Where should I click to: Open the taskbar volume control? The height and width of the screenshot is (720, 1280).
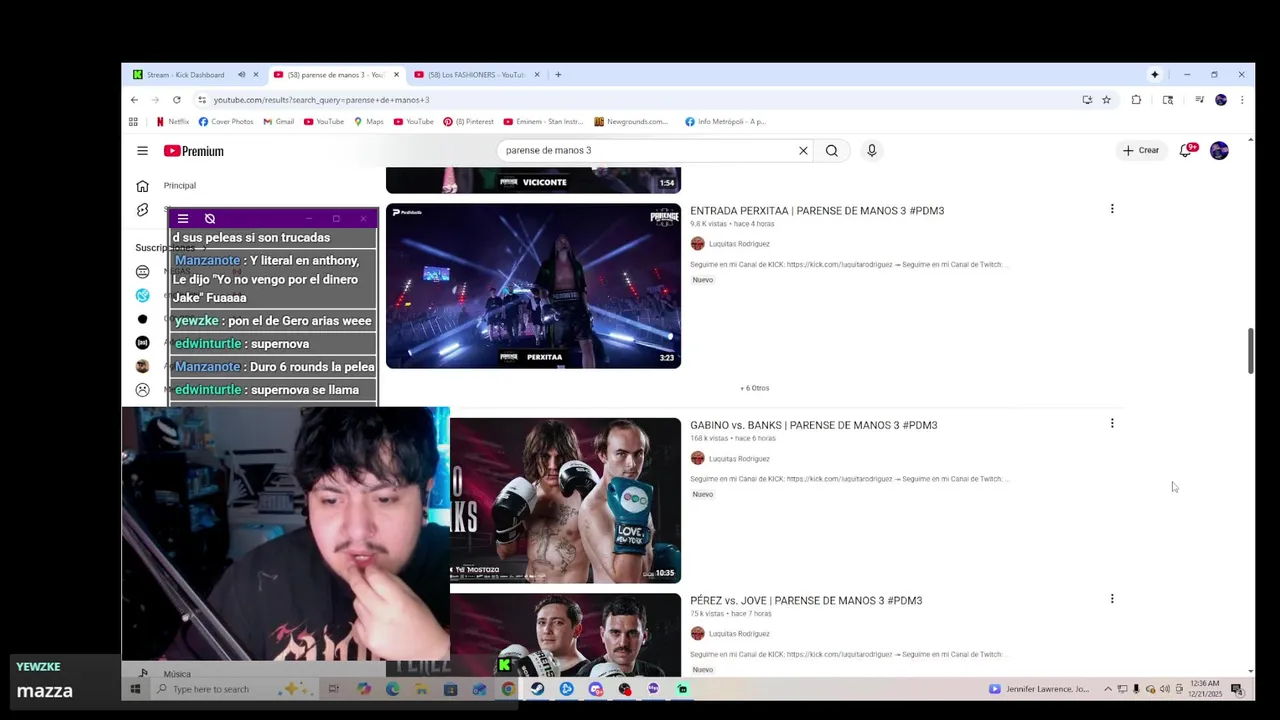coord(1164,689)
